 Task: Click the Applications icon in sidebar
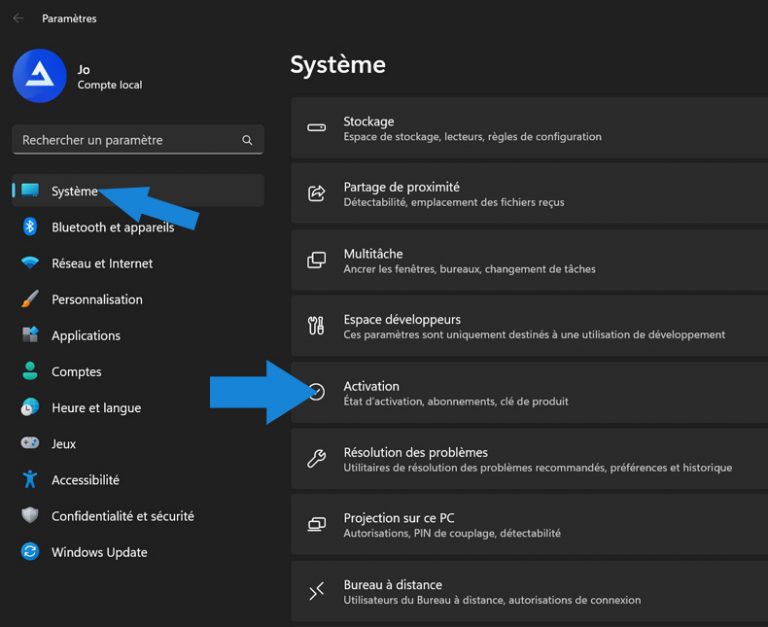pos(30,335)
